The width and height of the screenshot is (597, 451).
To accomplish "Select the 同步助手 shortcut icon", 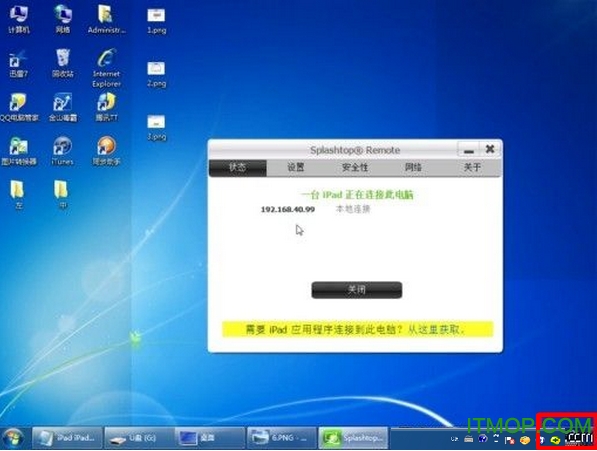I will pos(106,151).
